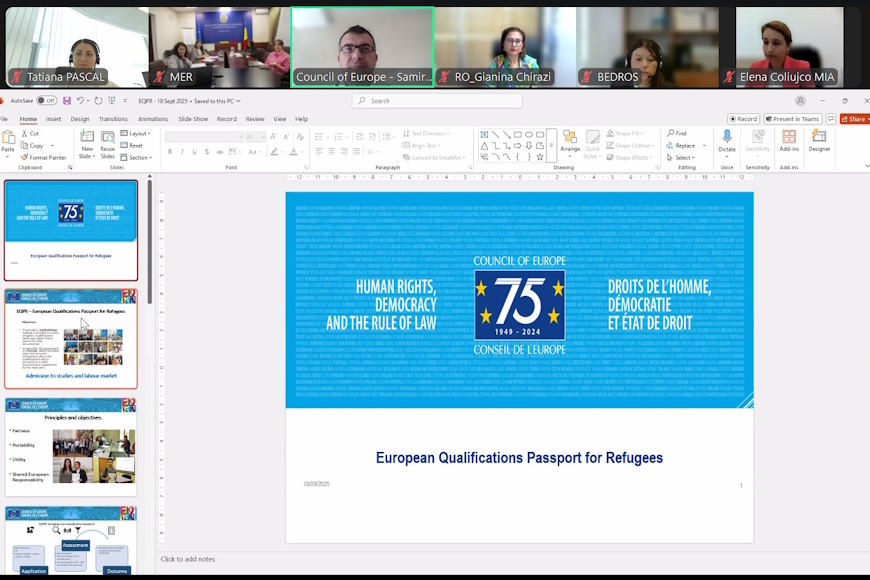870x580 pixels.
Task: Click the Paste icon in Clipboard group
Action: point(8,138)
